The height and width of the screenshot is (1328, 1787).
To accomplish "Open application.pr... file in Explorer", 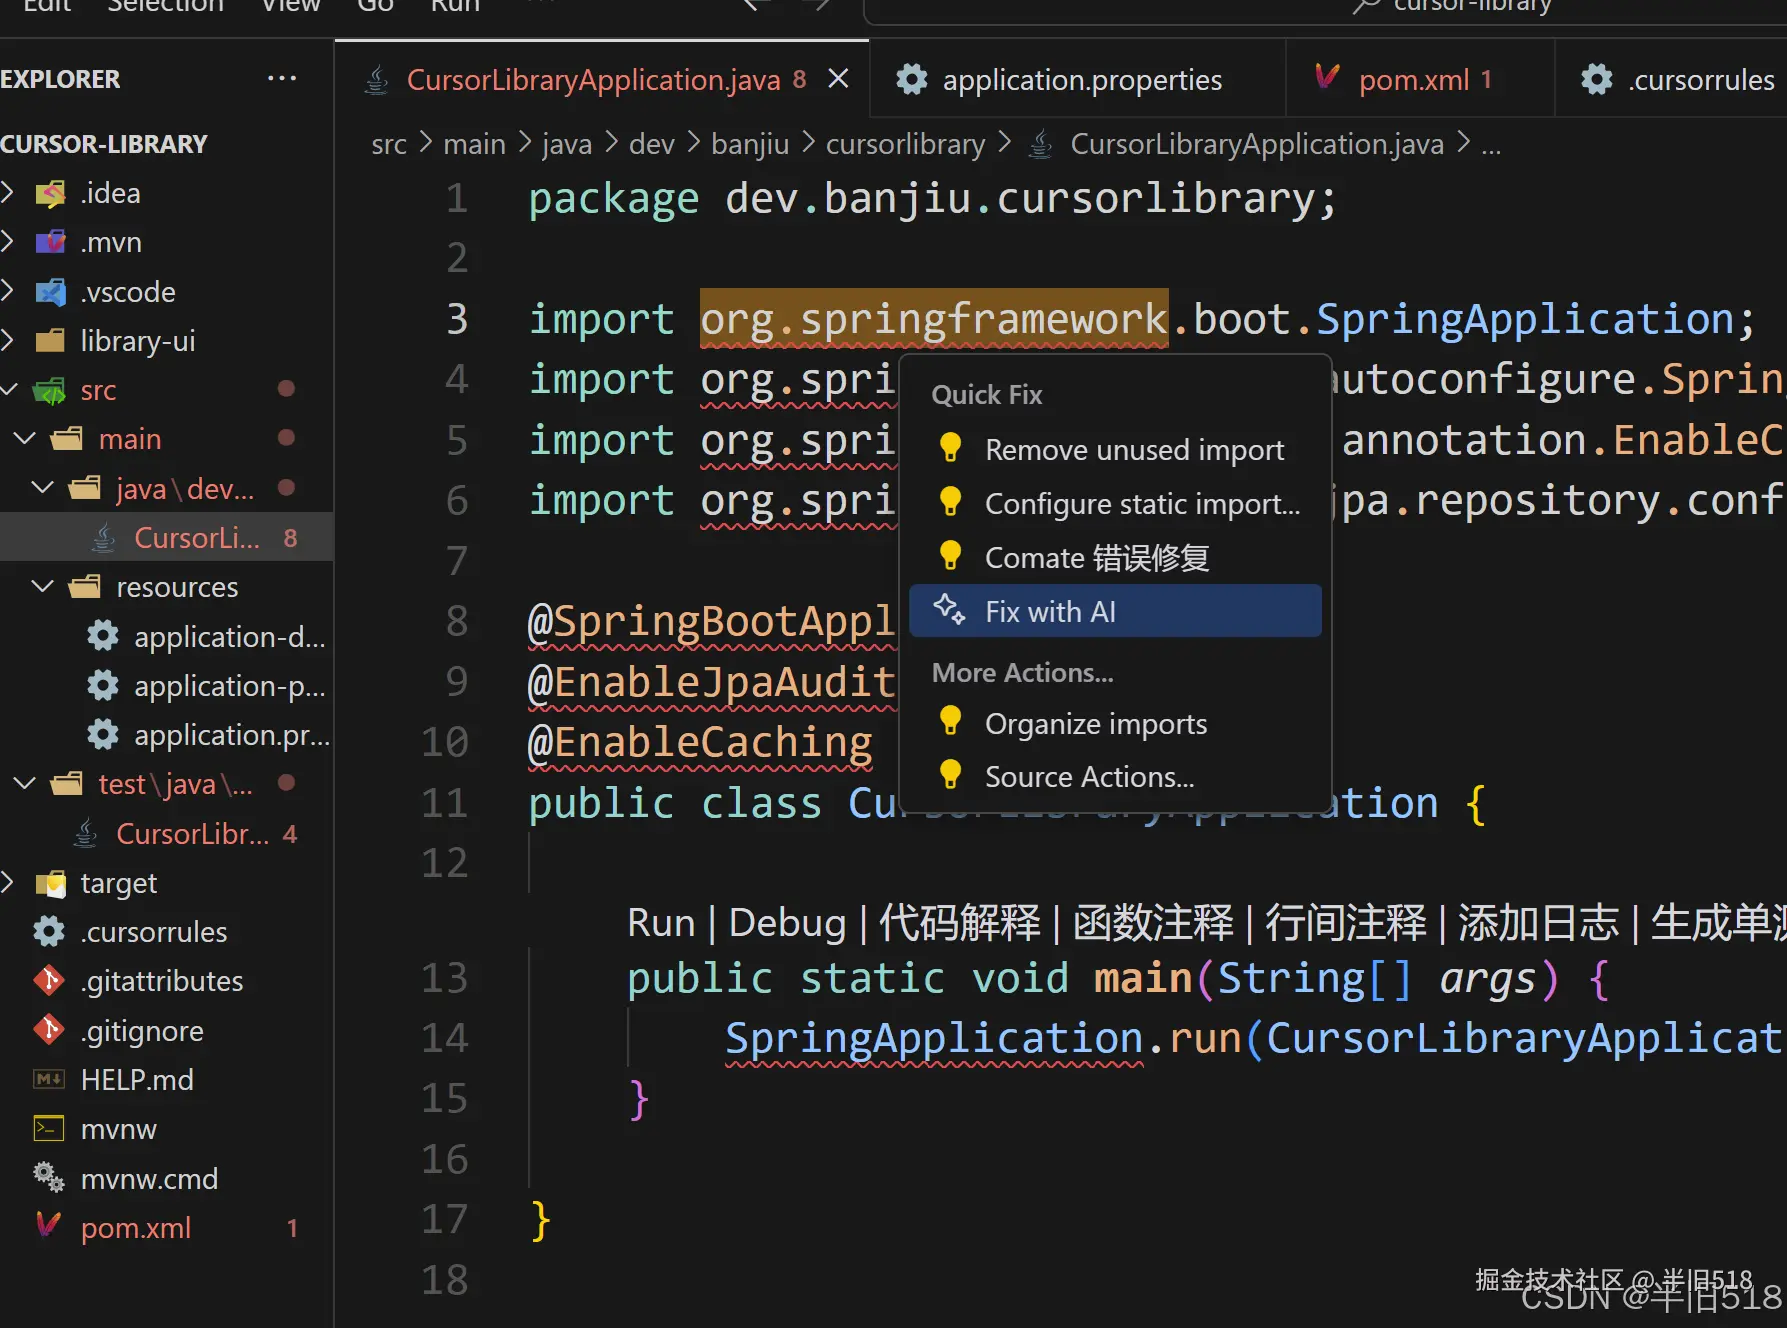I will click(167, 735).
